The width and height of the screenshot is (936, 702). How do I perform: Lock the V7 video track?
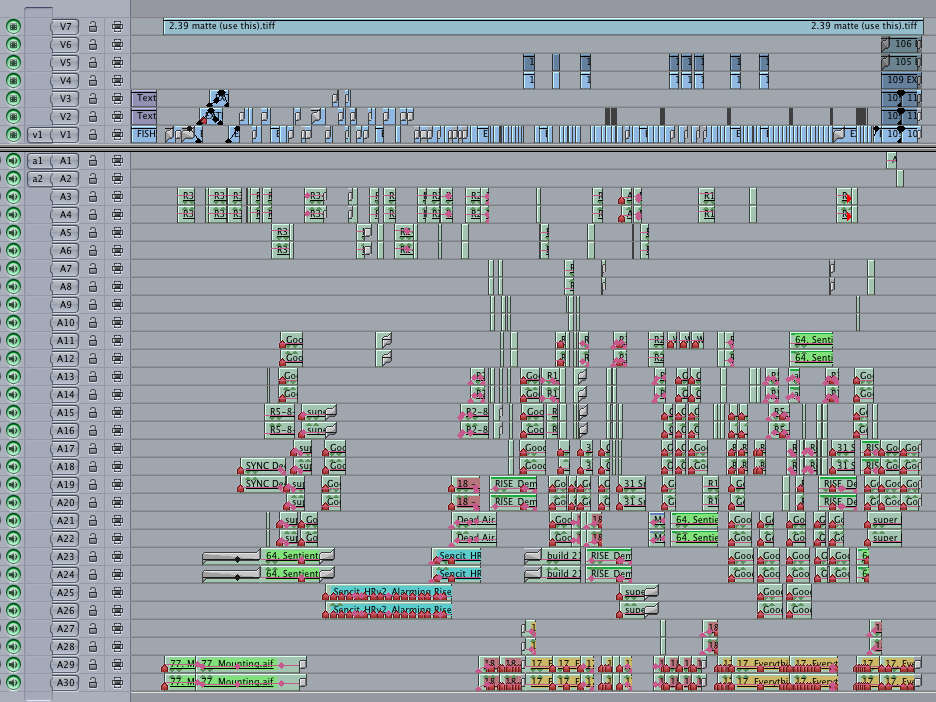93,26
